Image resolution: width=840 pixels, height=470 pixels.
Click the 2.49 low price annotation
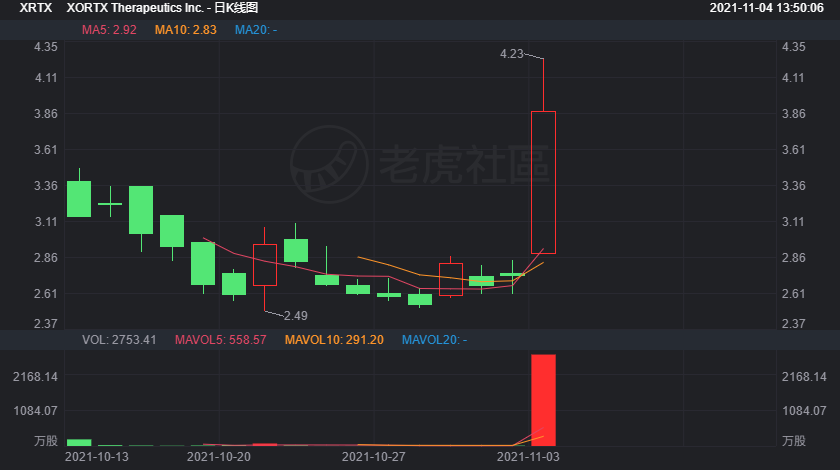296,316
